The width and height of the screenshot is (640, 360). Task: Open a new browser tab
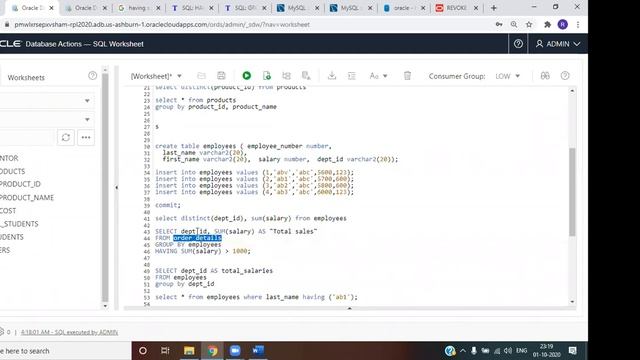coord(494,8)
